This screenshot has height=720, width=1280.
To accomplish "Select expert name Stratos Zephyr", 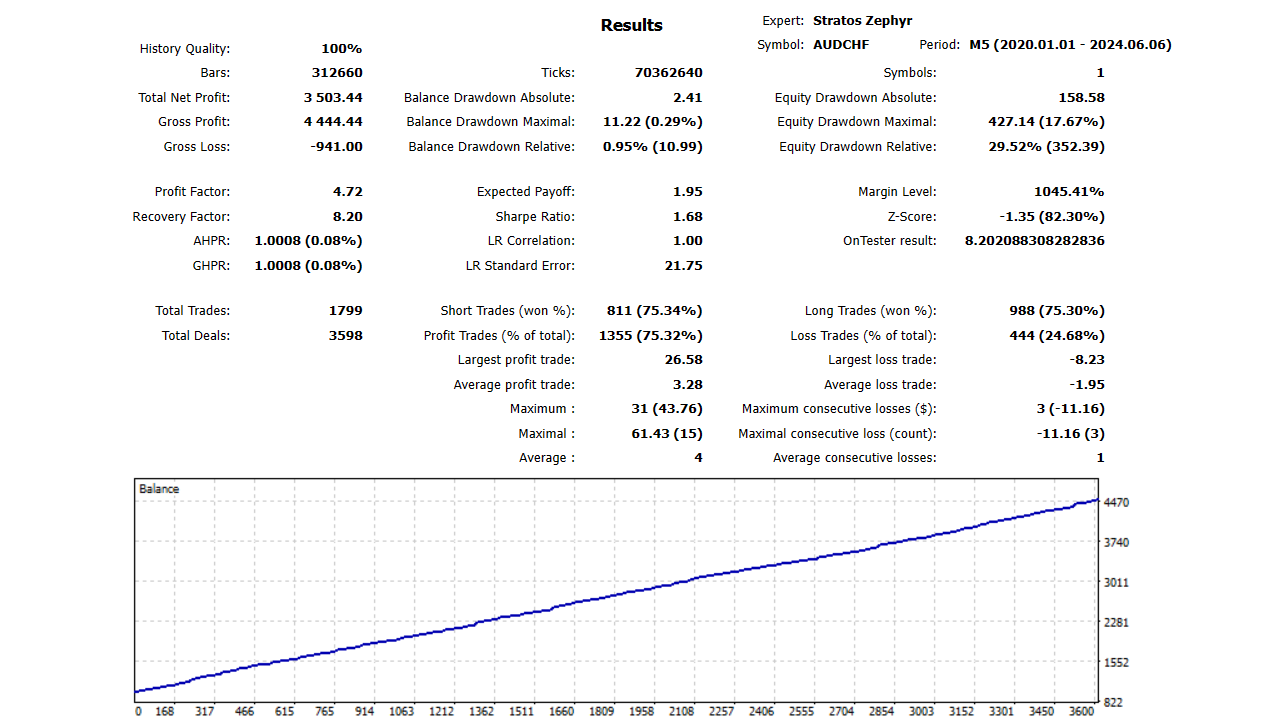I will (x=863, y=20).
